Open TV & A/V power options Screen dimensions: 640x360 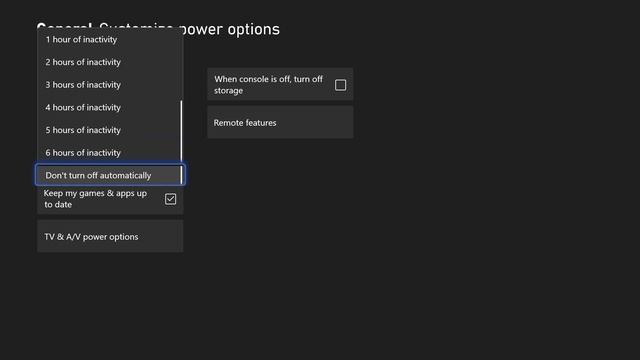coord(110,237)
